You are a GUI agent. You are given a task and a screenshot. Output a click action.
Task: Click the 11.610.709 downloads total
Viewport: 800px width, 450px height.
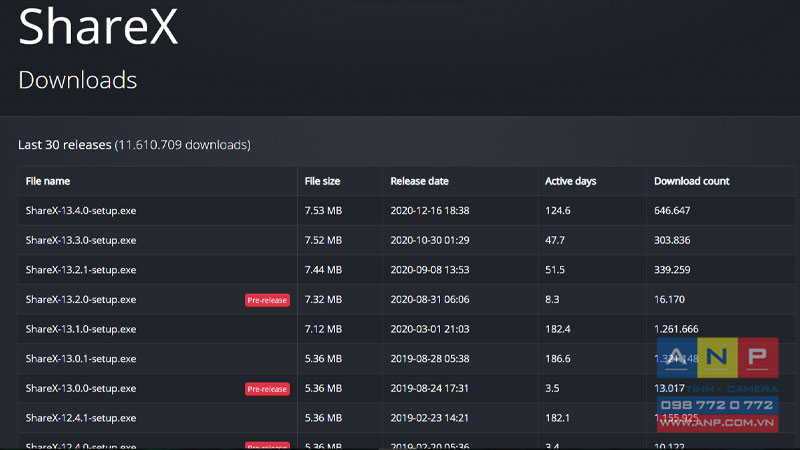(x=183, y=145)
